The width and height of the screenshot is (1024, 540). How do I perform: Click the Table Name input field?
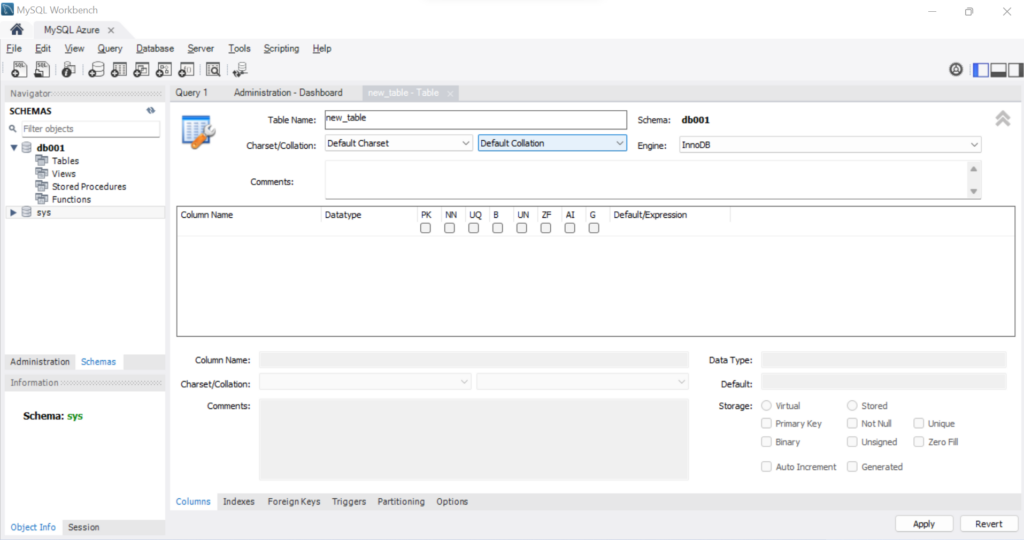click(x=475, y=119)
